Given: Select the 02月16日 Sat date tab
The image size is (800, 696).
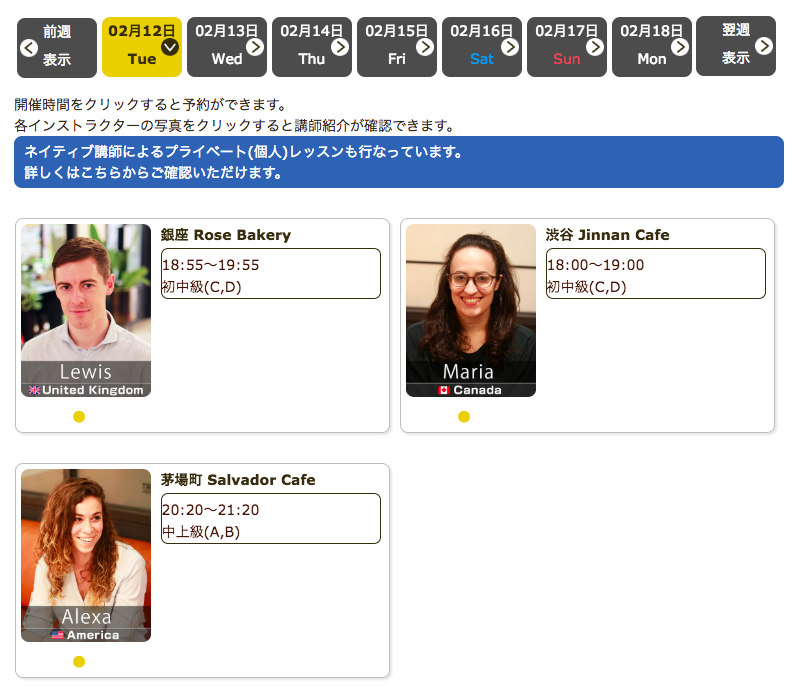Looking at the screenshot, I should [x=481, y=47].
